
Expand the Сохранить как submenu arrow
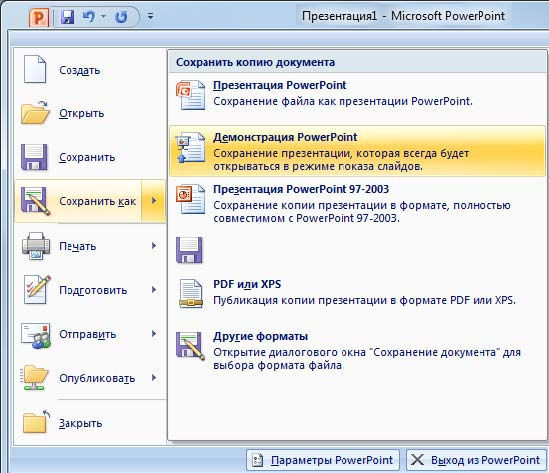pos(153,201)
